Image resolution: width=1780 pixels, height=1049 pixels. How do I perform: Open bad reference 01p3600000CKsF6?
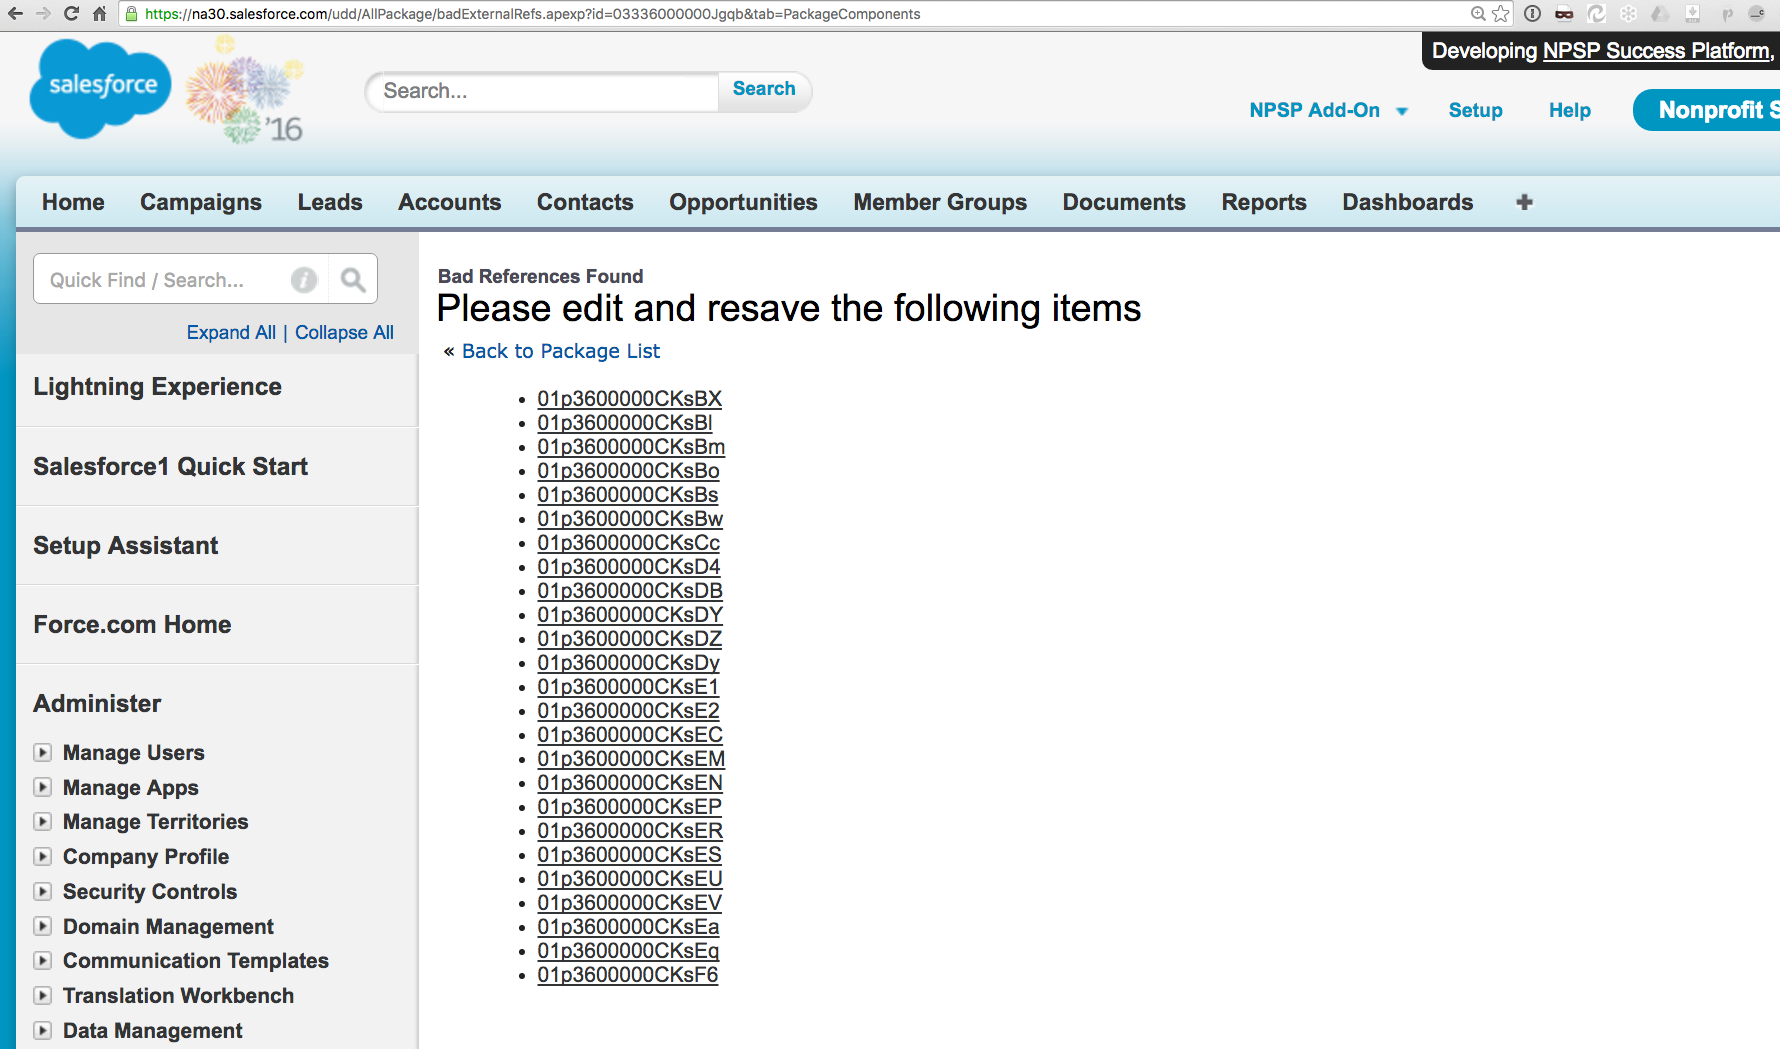tap(627, 975)
